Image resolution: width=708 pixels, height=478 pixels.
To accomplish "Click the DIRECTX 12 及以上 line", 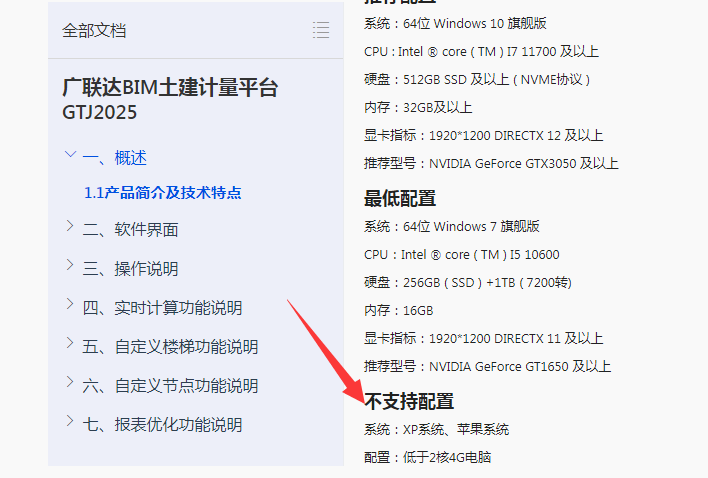I will coord(484,135).
